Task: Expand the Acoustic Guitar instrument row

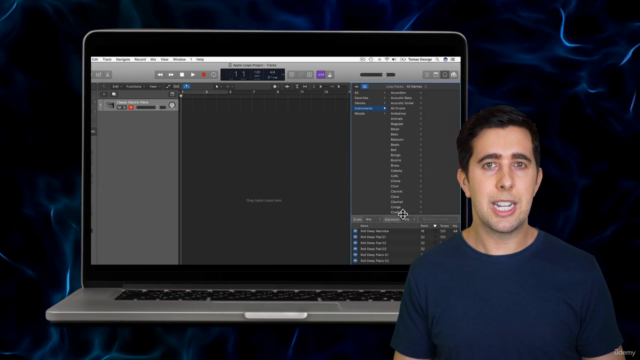Action: click(x=421, y=103)
